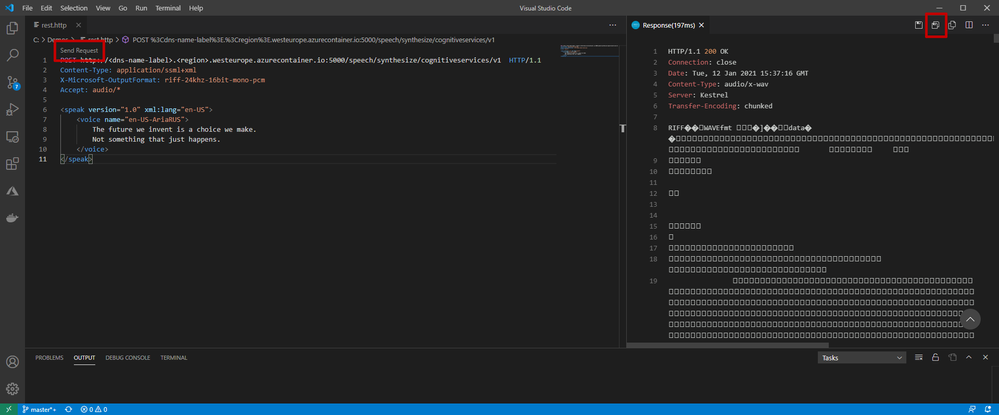Open More Actions for rest.http editor group

point(612,25)
